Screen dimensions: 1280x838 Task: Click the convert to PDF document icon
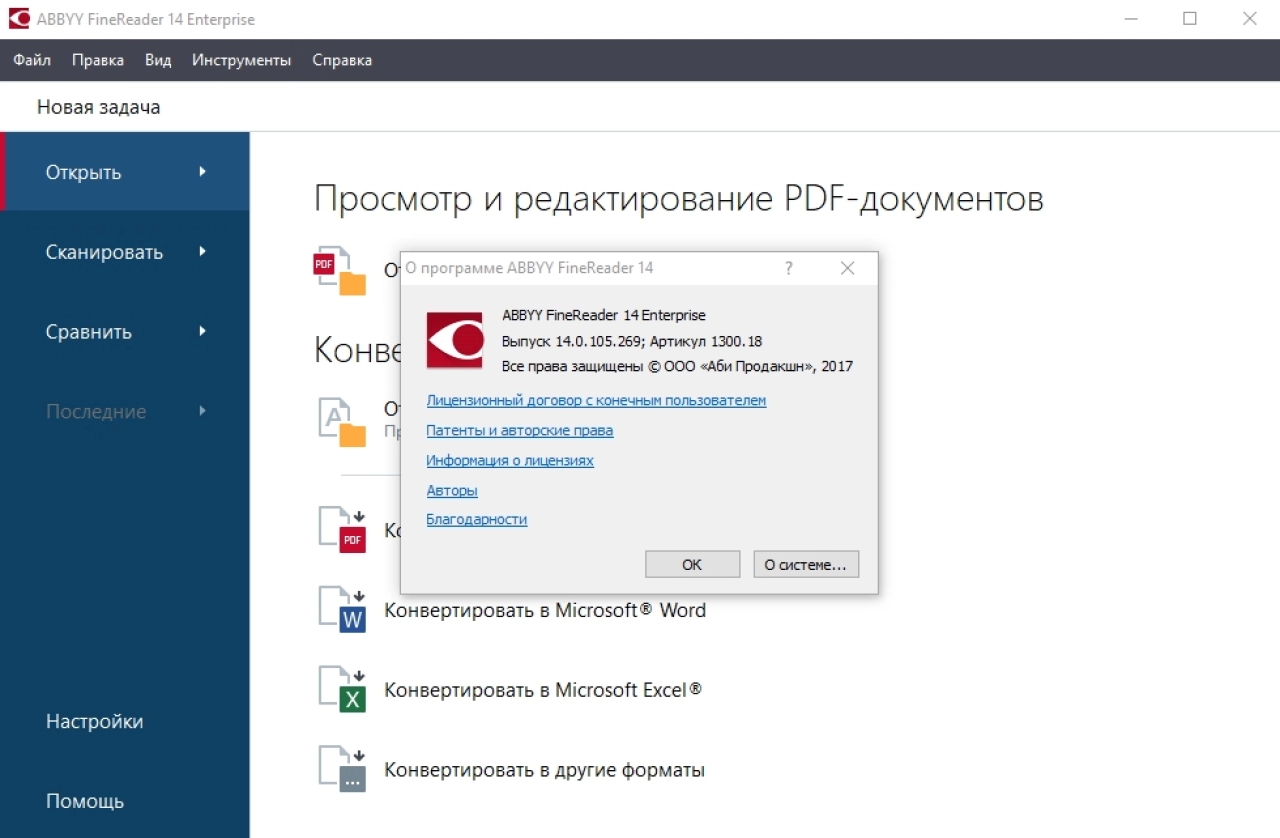click(x=341, y=529)
